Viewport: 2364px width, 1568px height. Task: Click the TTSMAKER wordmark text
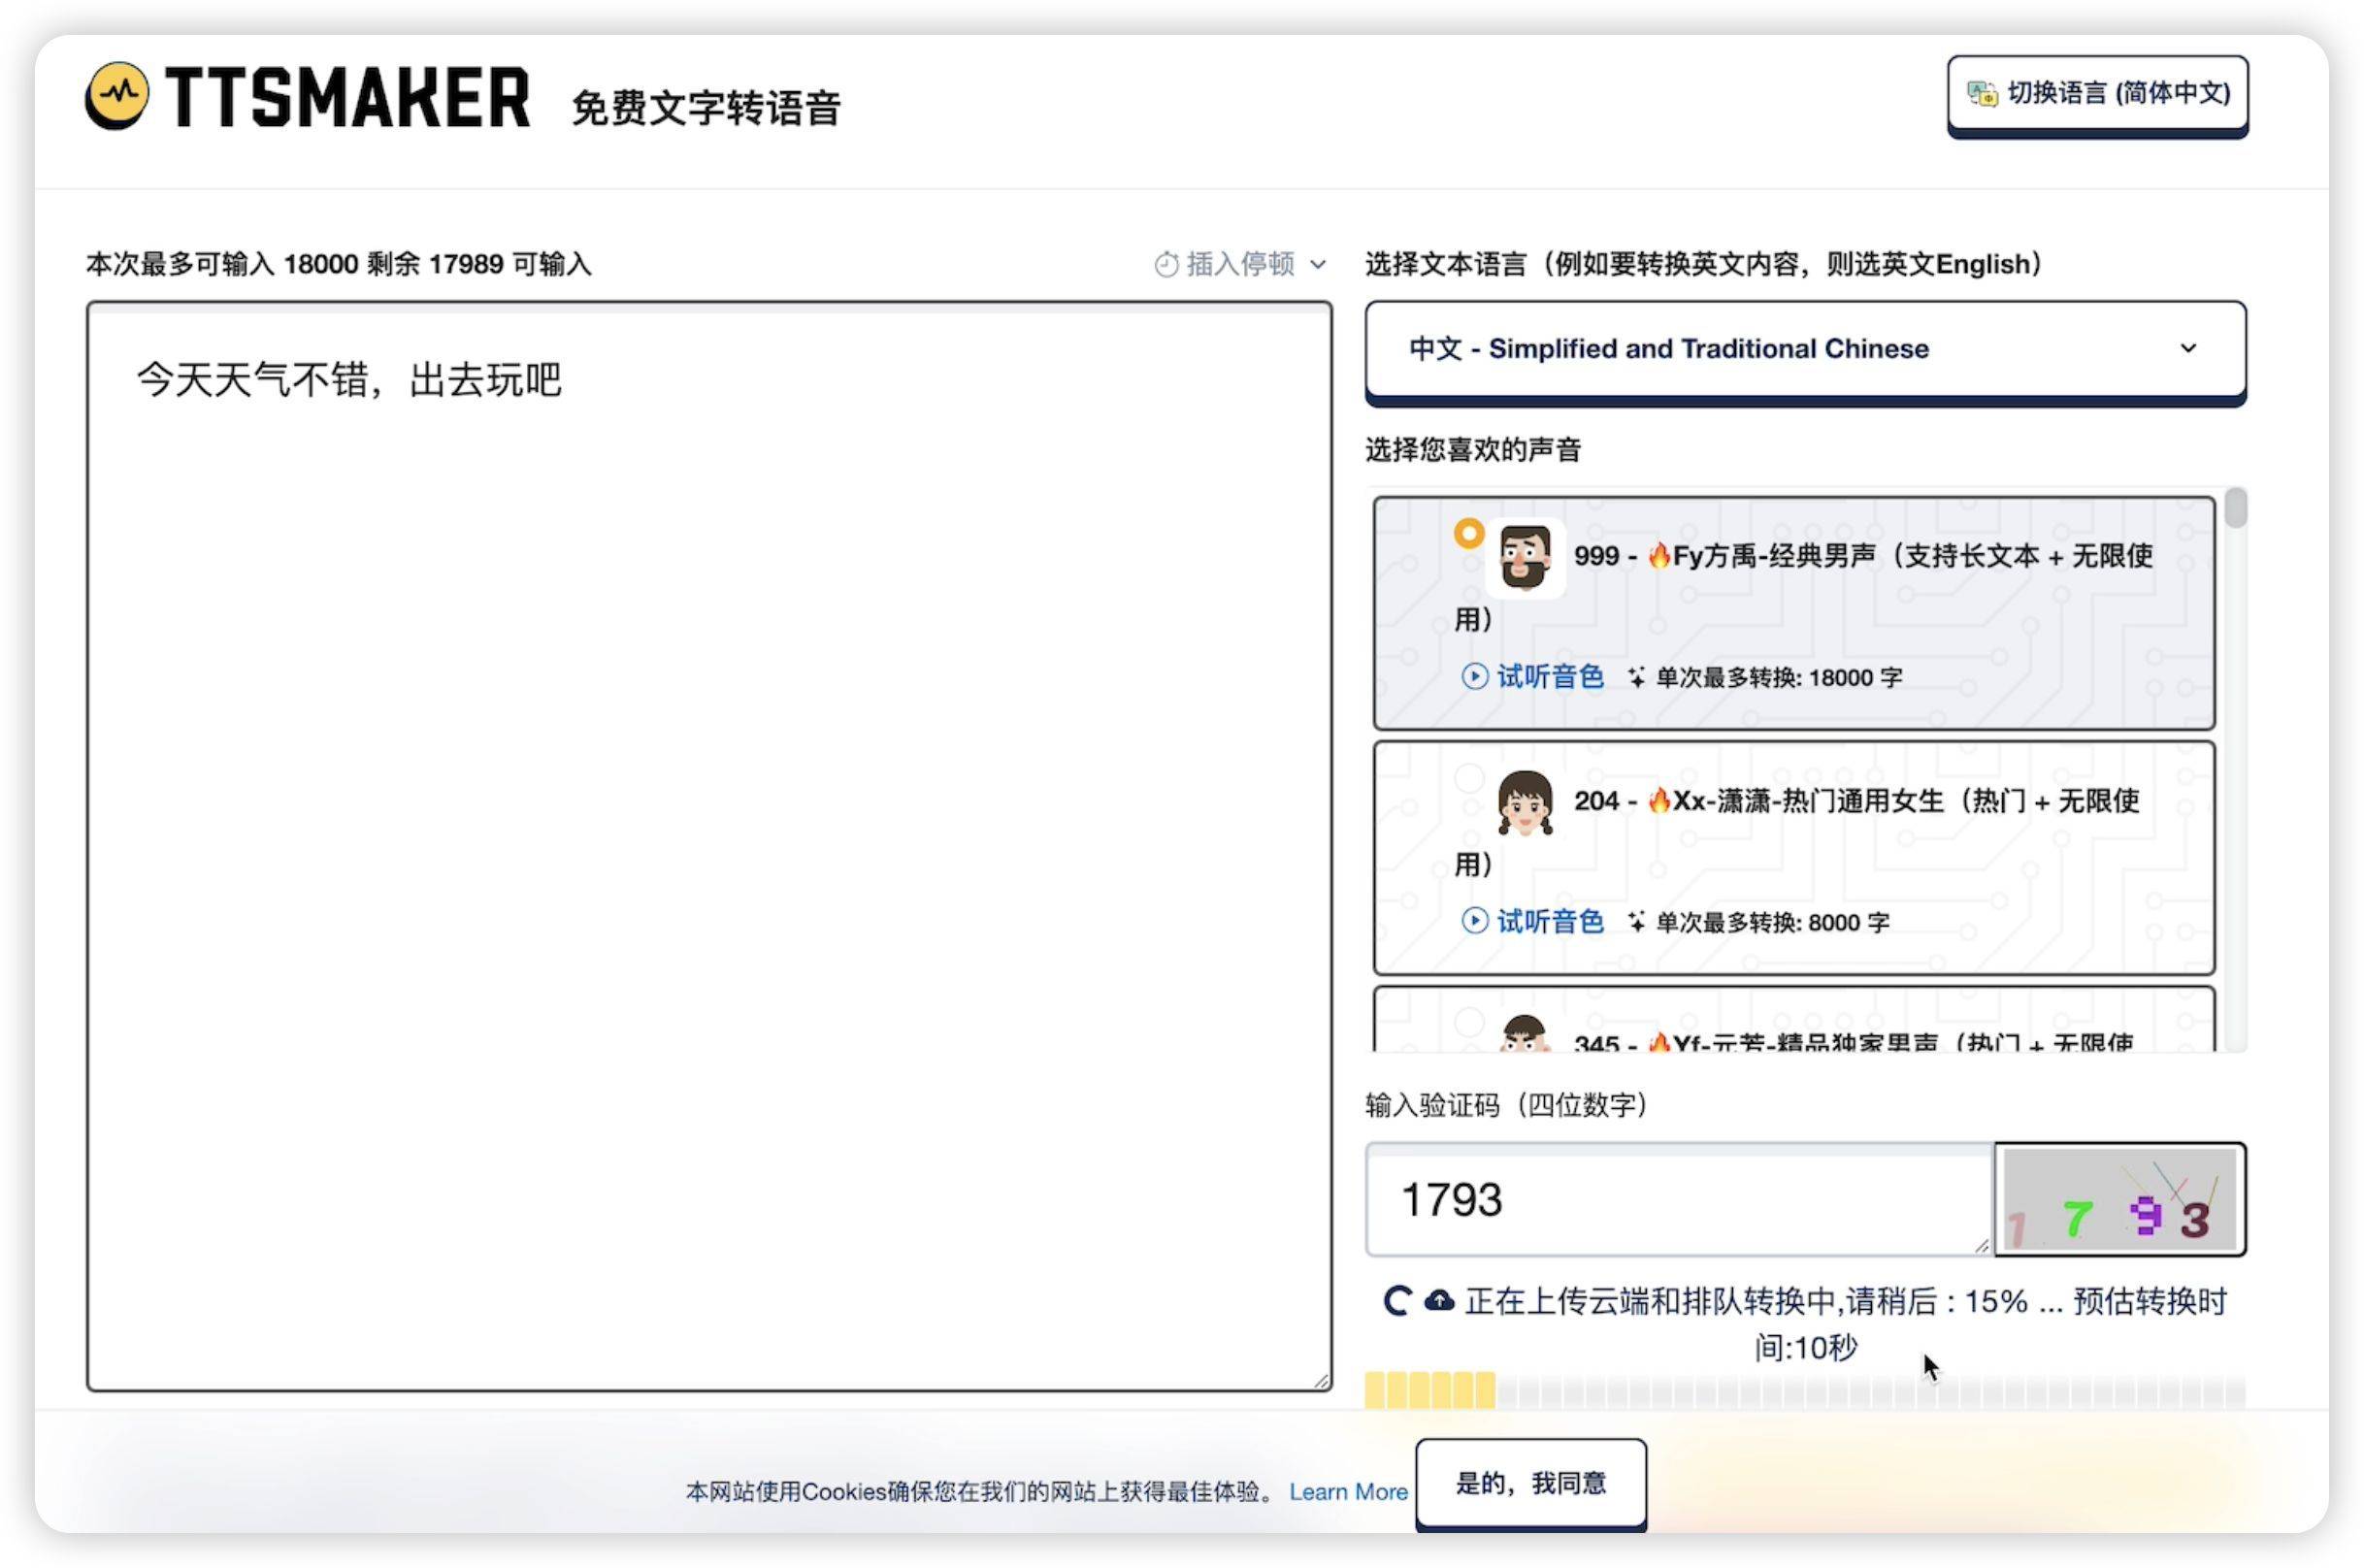(x=347, y=98)
